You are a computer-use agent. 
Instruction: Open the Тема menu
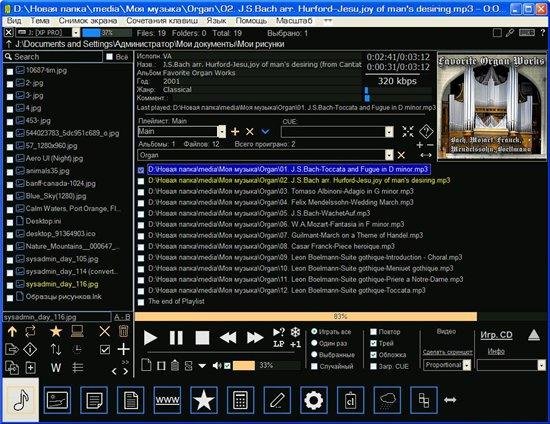pos(40,21)
